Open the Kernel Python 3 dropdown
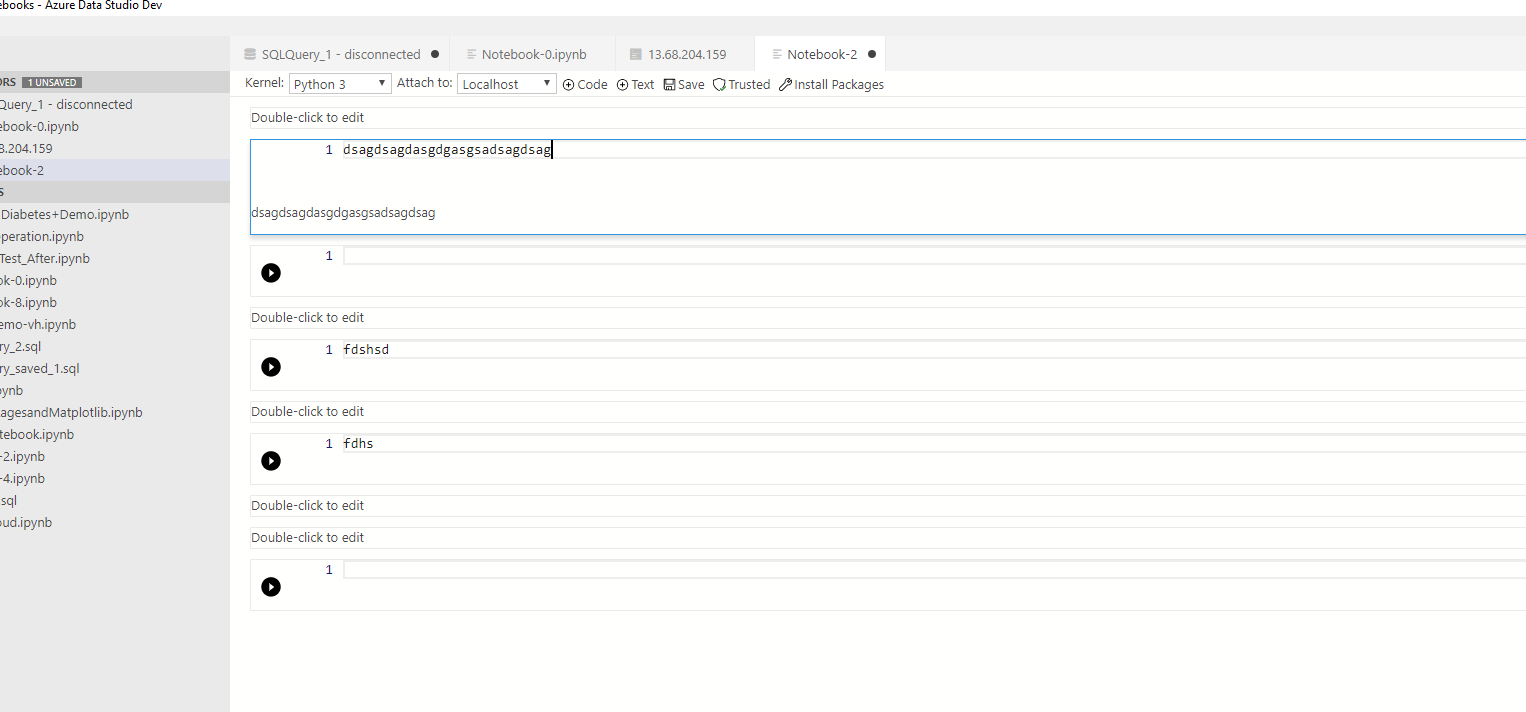Screen dimensions: 1526x712 [x=340, y=84]
